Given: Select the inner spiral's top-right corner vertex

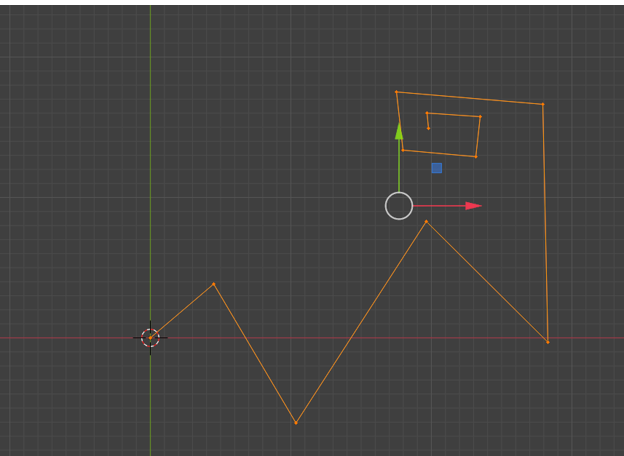Looking at the screenshot, I should coord(480,117).
